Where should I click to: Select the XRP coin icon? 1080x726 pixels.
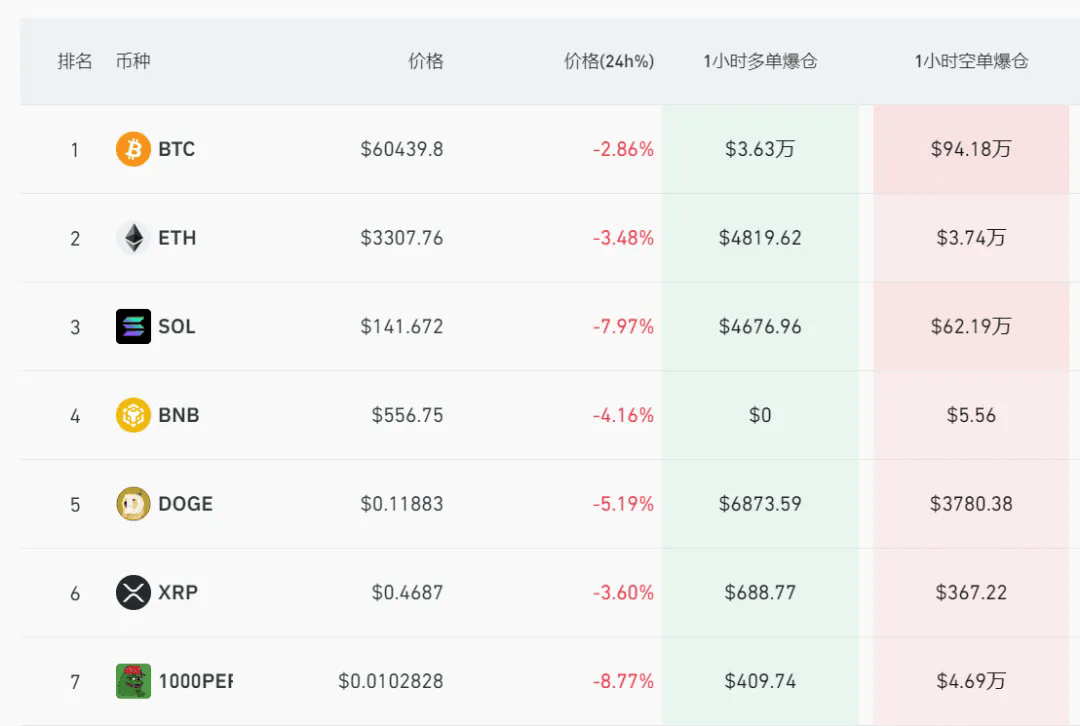point(133,592)
